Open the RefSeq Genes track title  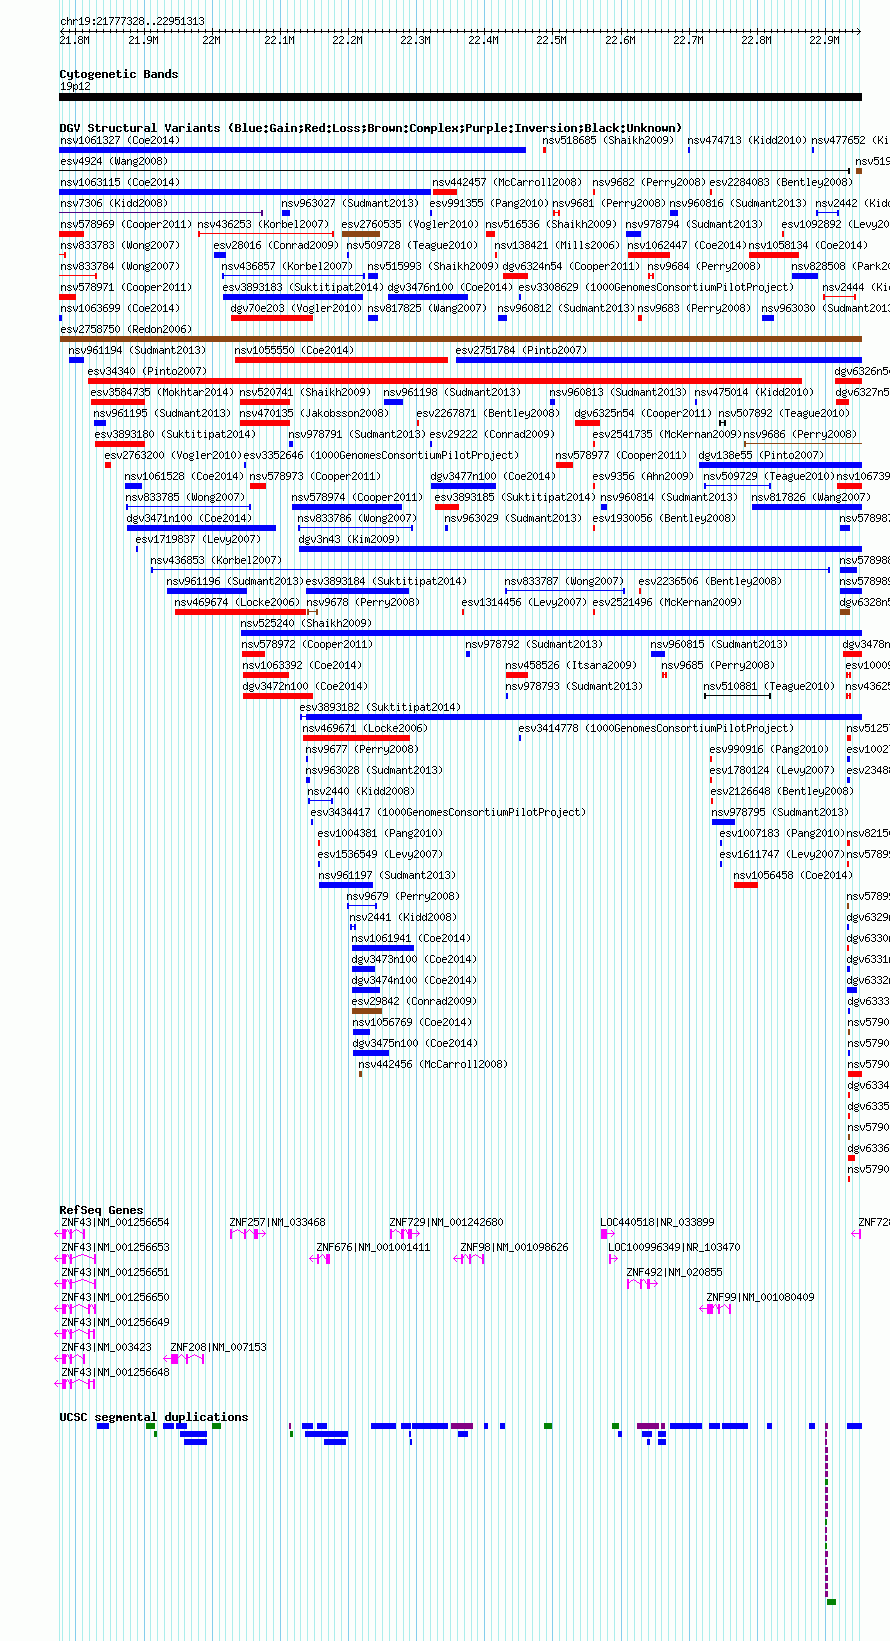pos(101,1210)
